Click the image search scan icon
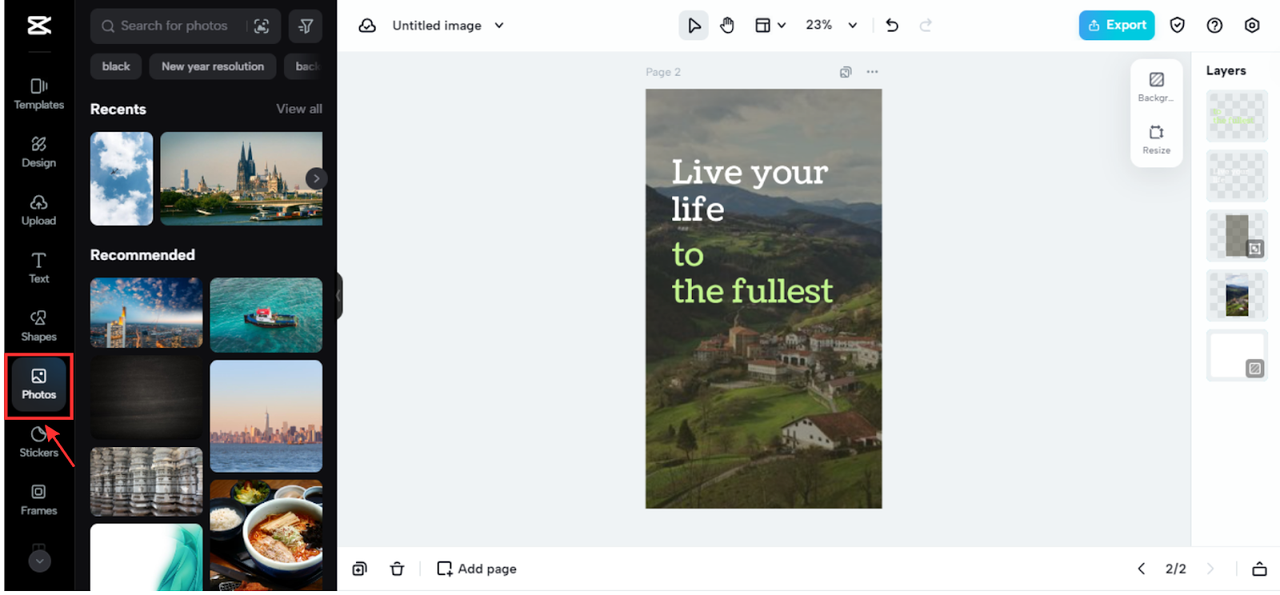This screenshot has width=1280, height=595. click(x=262, y=26)
